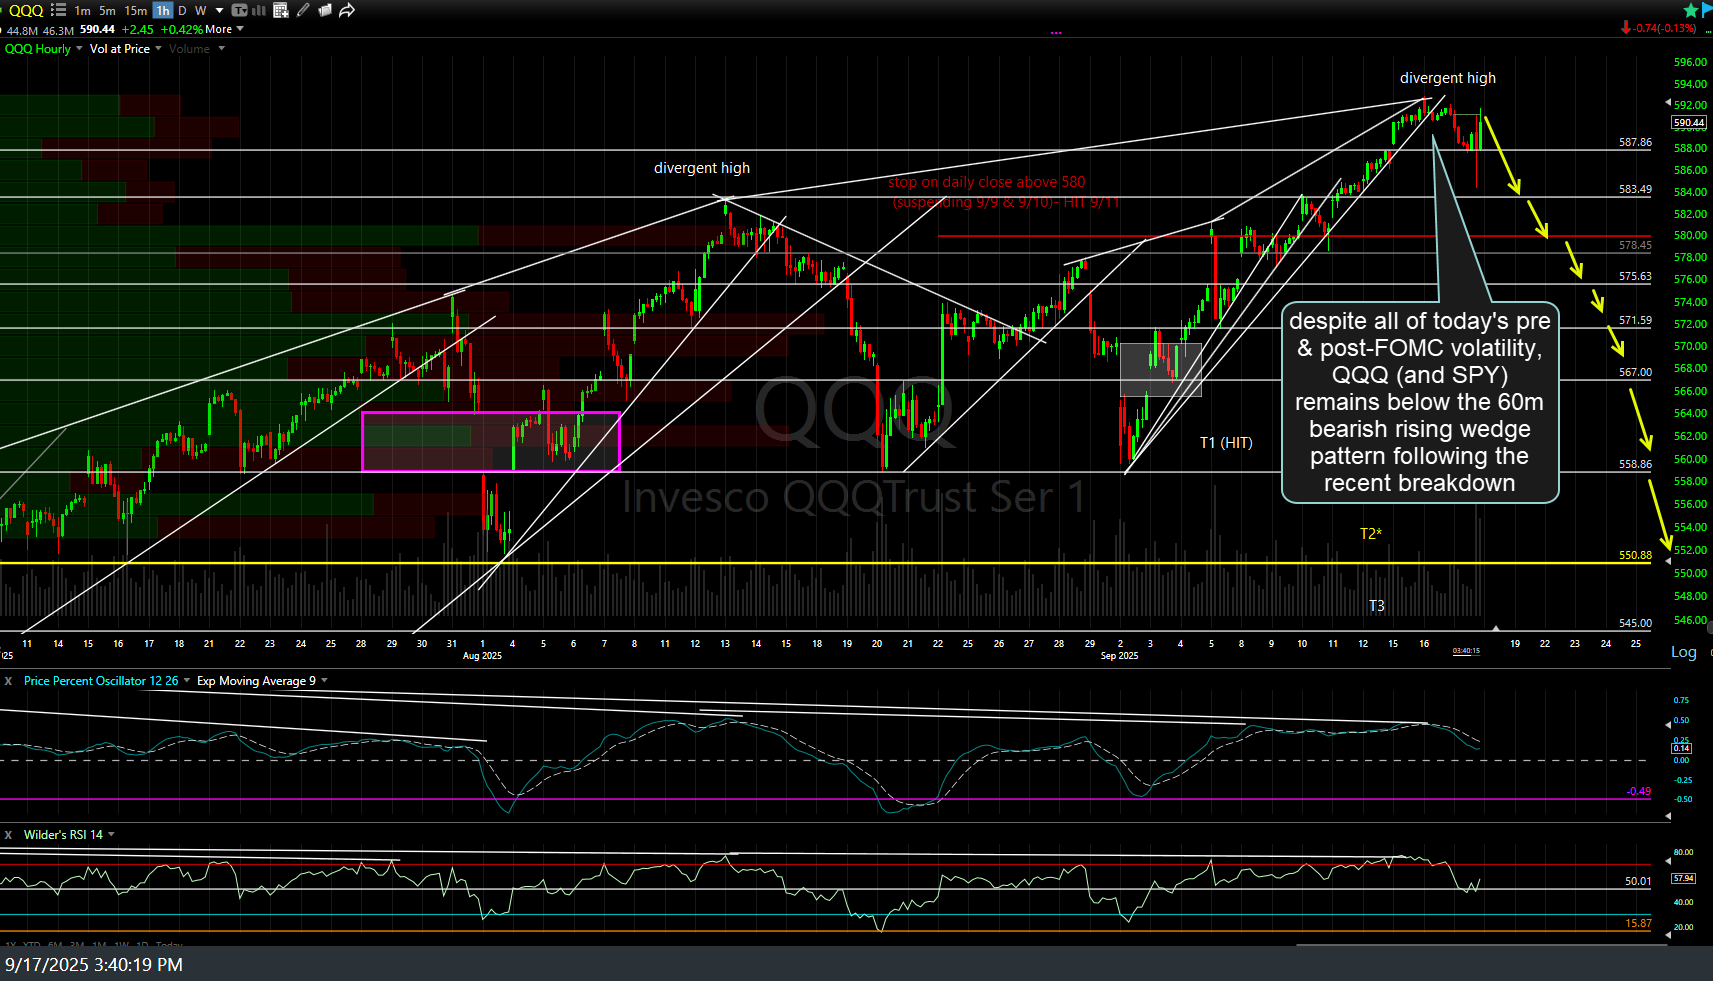Select the drawing pencil tool icon
Screen dimensions: 1713x981
pos(303,10)
